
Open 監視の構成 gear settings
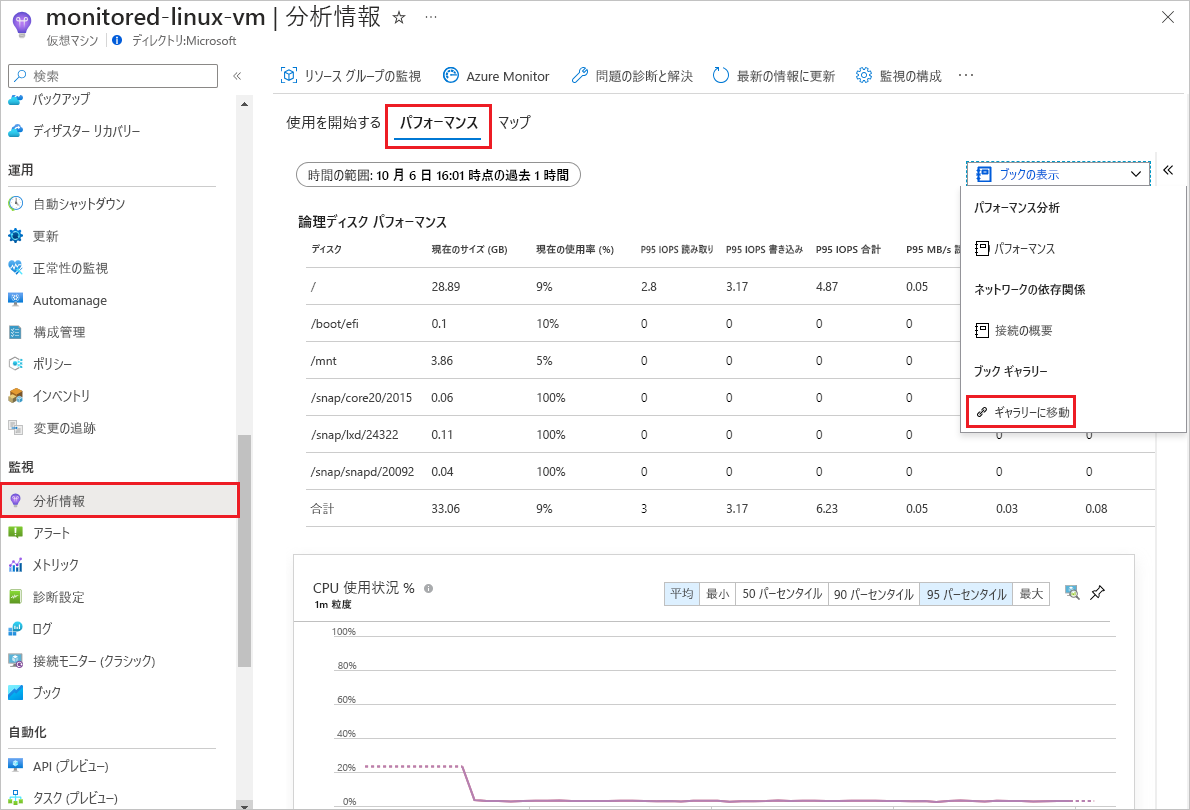[x=898, y=76]
